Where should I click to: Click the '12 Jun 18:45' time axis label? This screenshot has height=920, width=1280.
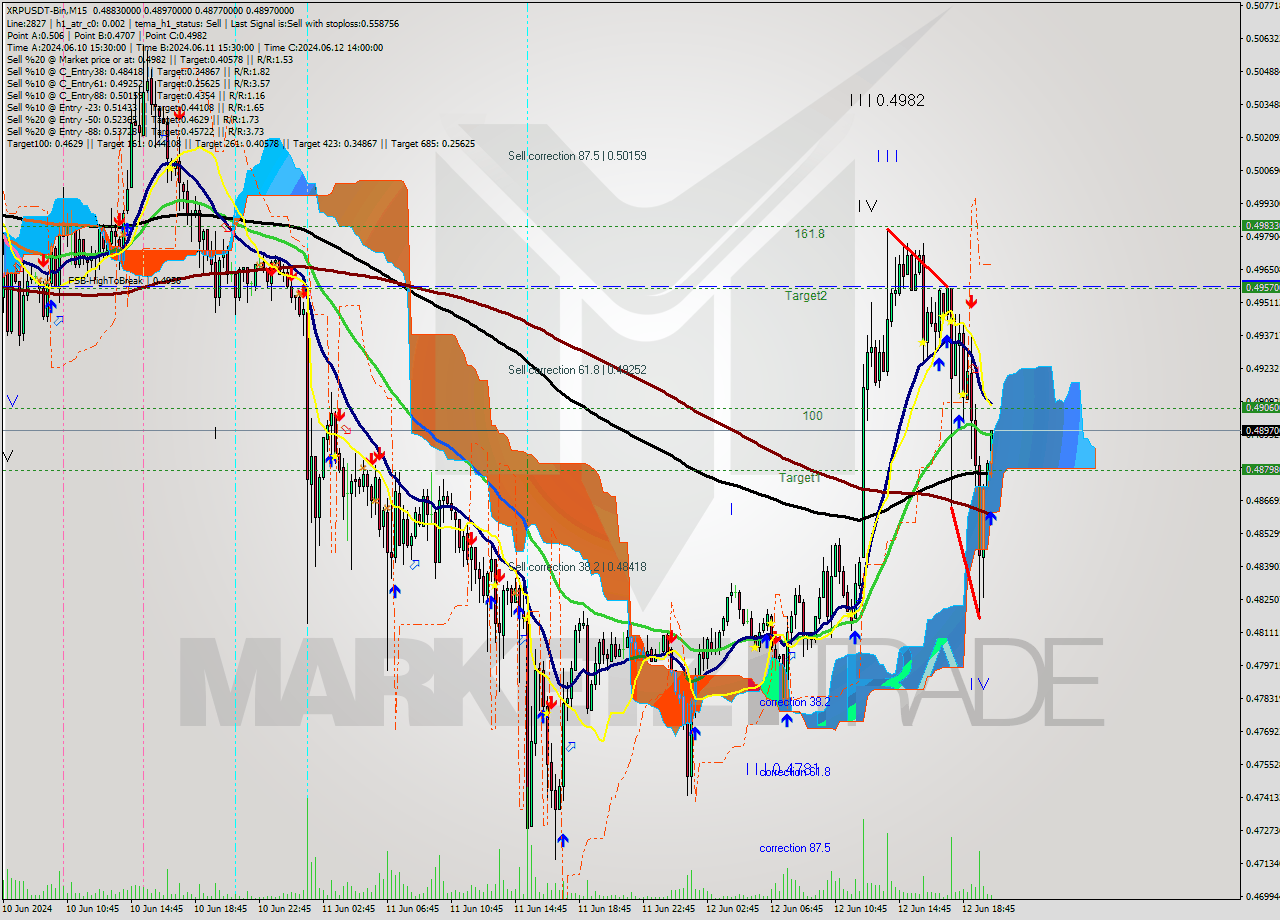pos(987,909)
